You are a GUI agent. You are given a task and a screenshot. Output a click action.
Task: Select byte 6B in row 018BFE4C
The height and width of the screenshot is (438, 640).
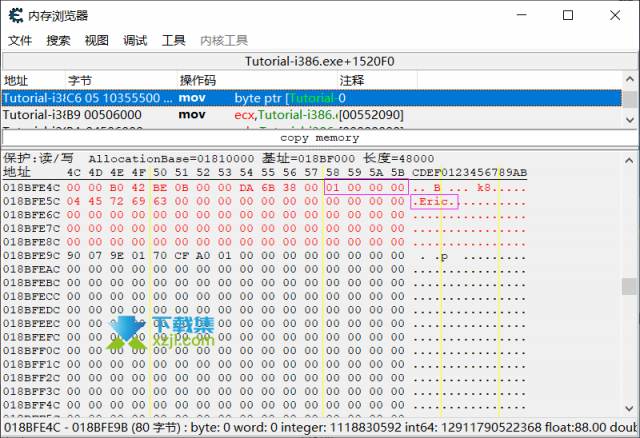coord(268,188)
